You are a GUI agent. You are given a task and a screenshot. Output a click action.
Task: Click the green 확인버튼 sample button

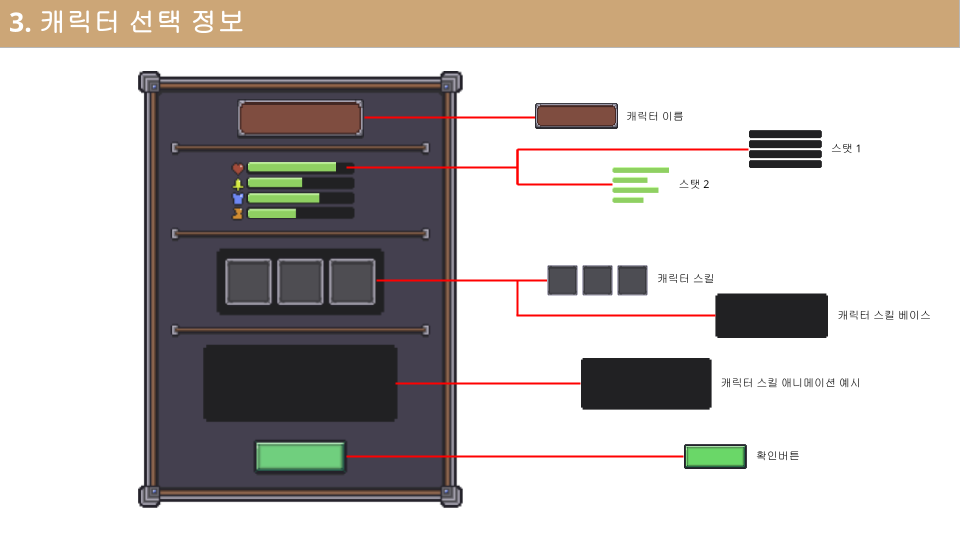(x=715, y=456)
